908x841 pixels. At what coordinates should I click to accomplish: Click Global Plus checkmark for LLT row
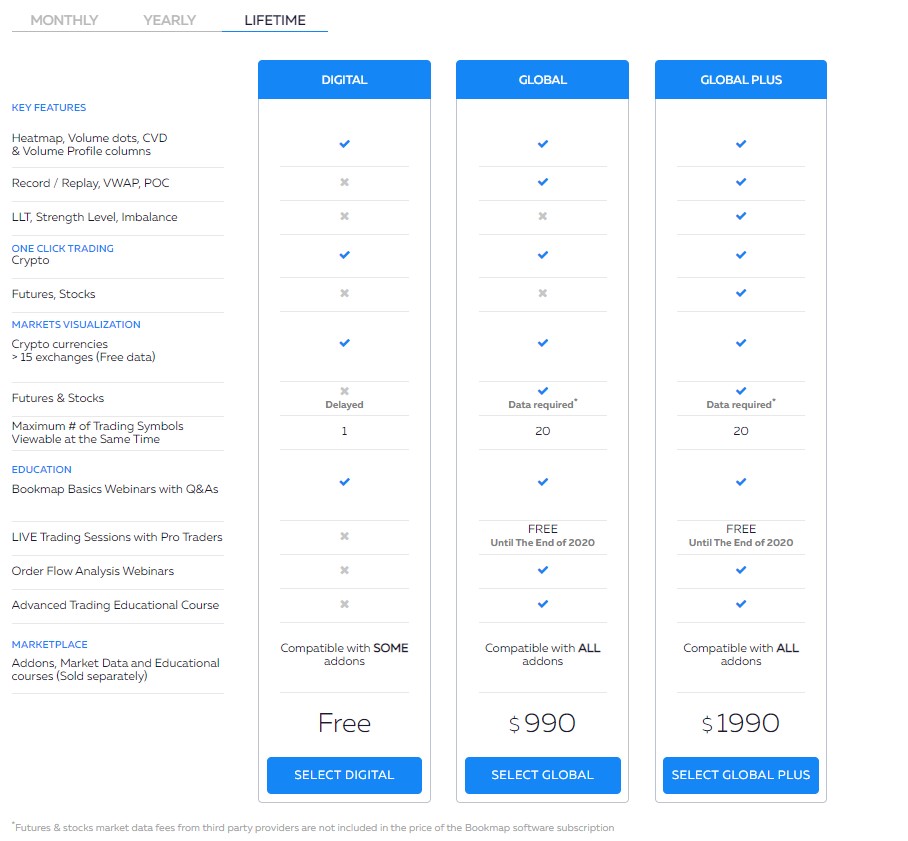coord(741,216)
